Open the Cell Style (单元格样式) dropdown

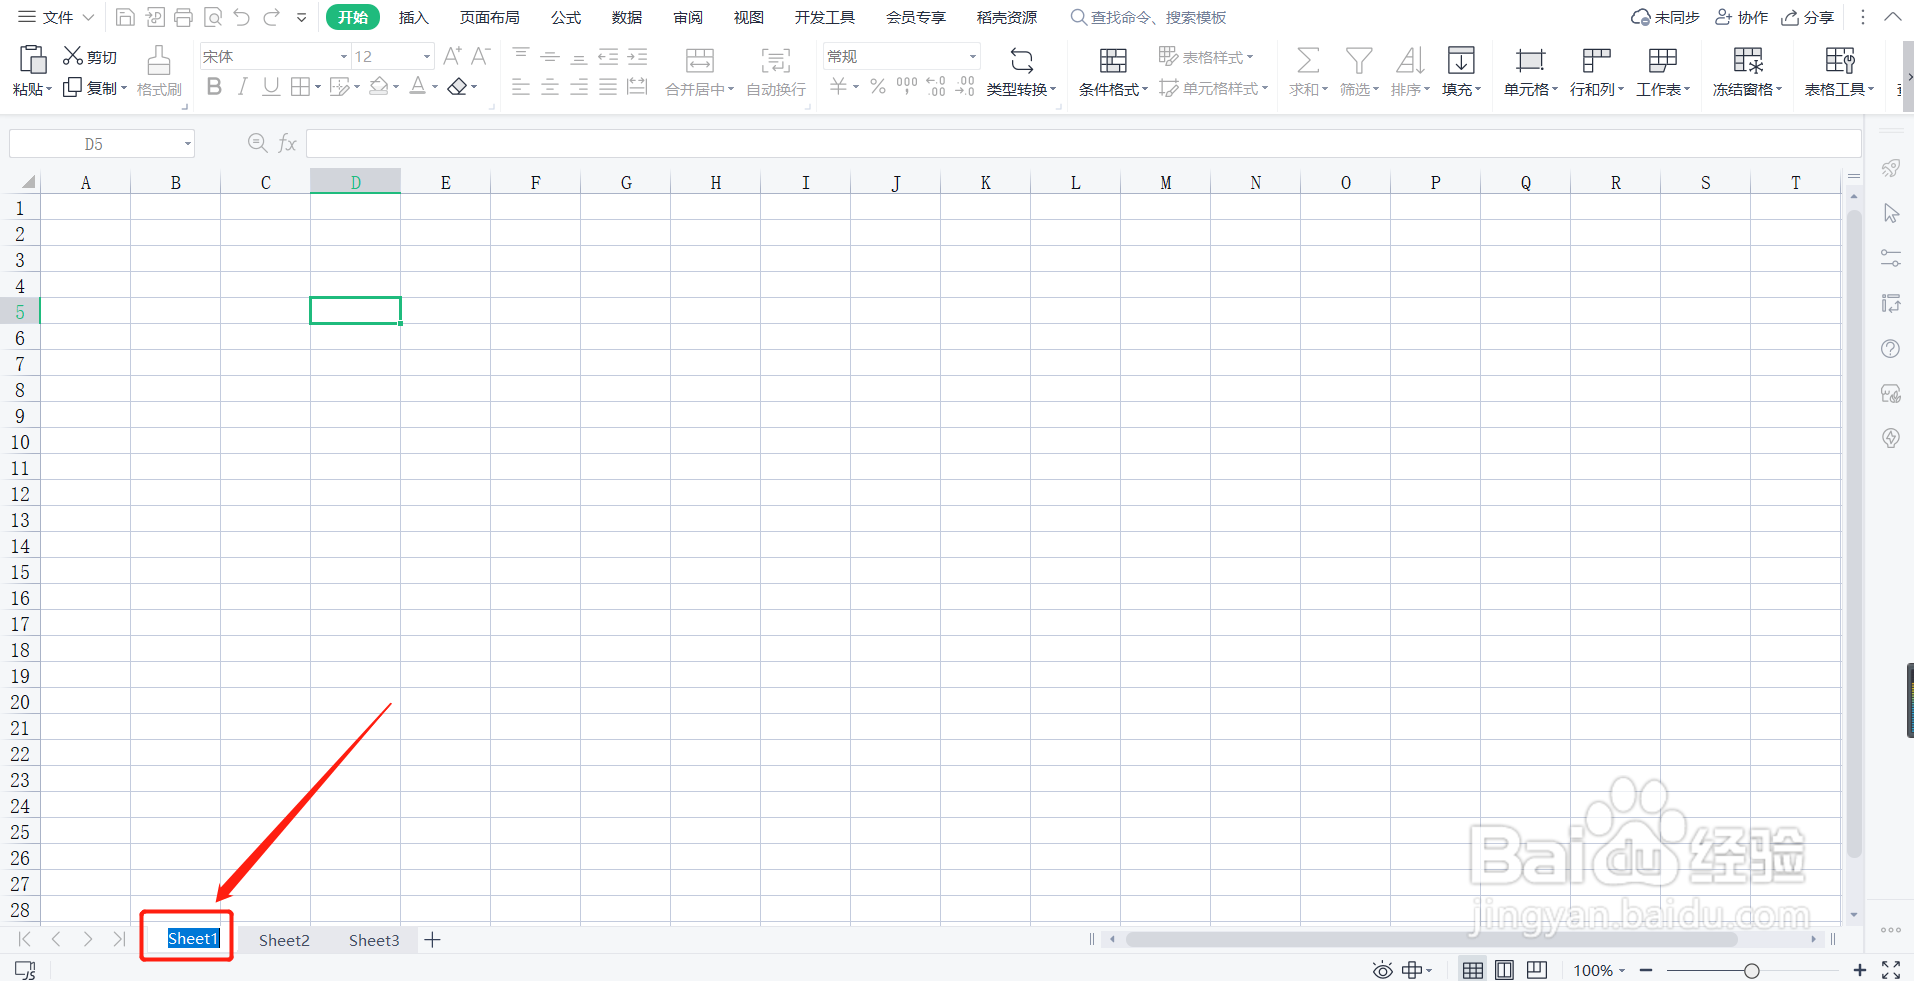pos(1213,88)
